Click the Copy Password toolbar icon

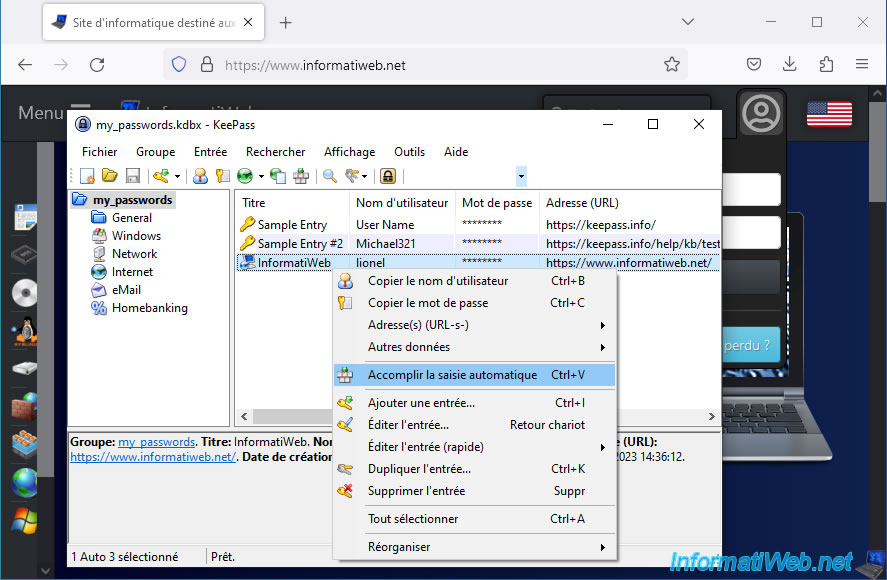pyautogui.click(x=222, y=176)
